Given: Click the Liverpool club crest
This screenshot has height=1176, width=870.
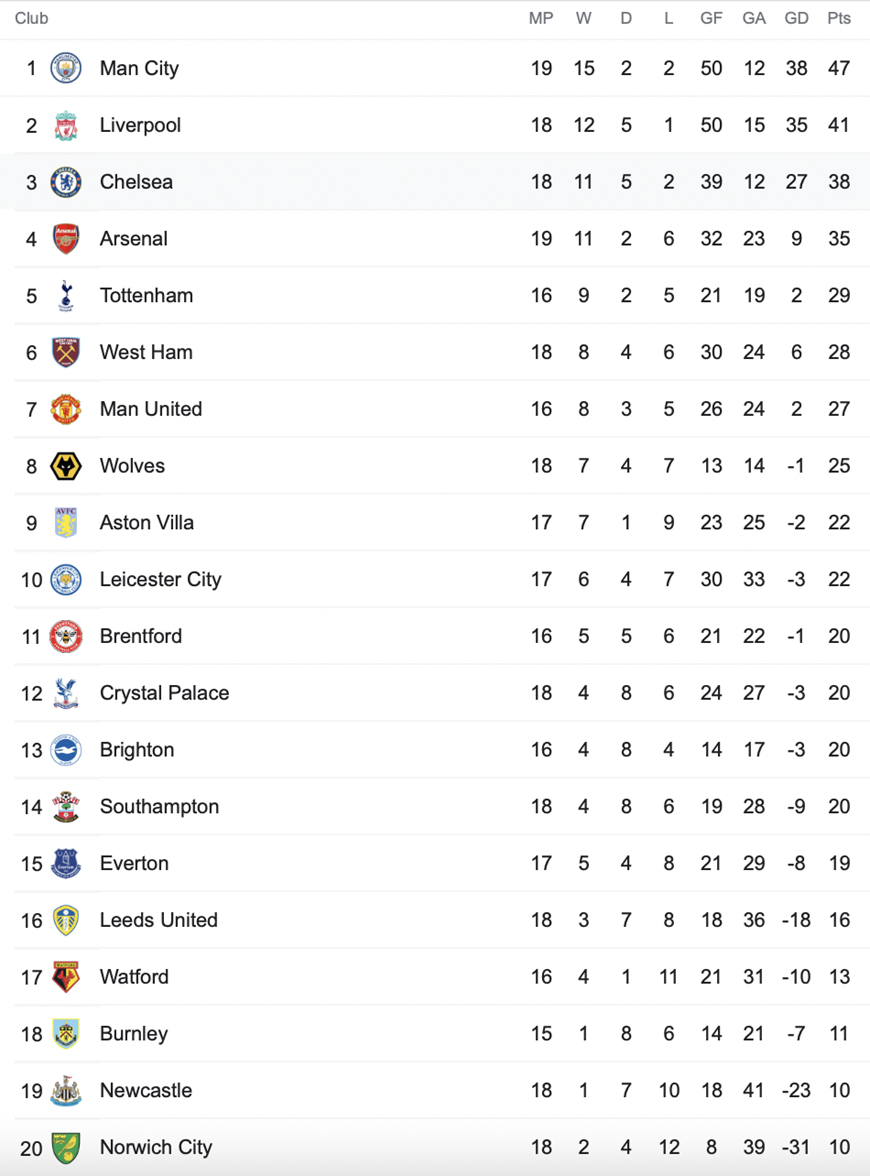Looking at the screenshot, I should click(x=66, y=125).
